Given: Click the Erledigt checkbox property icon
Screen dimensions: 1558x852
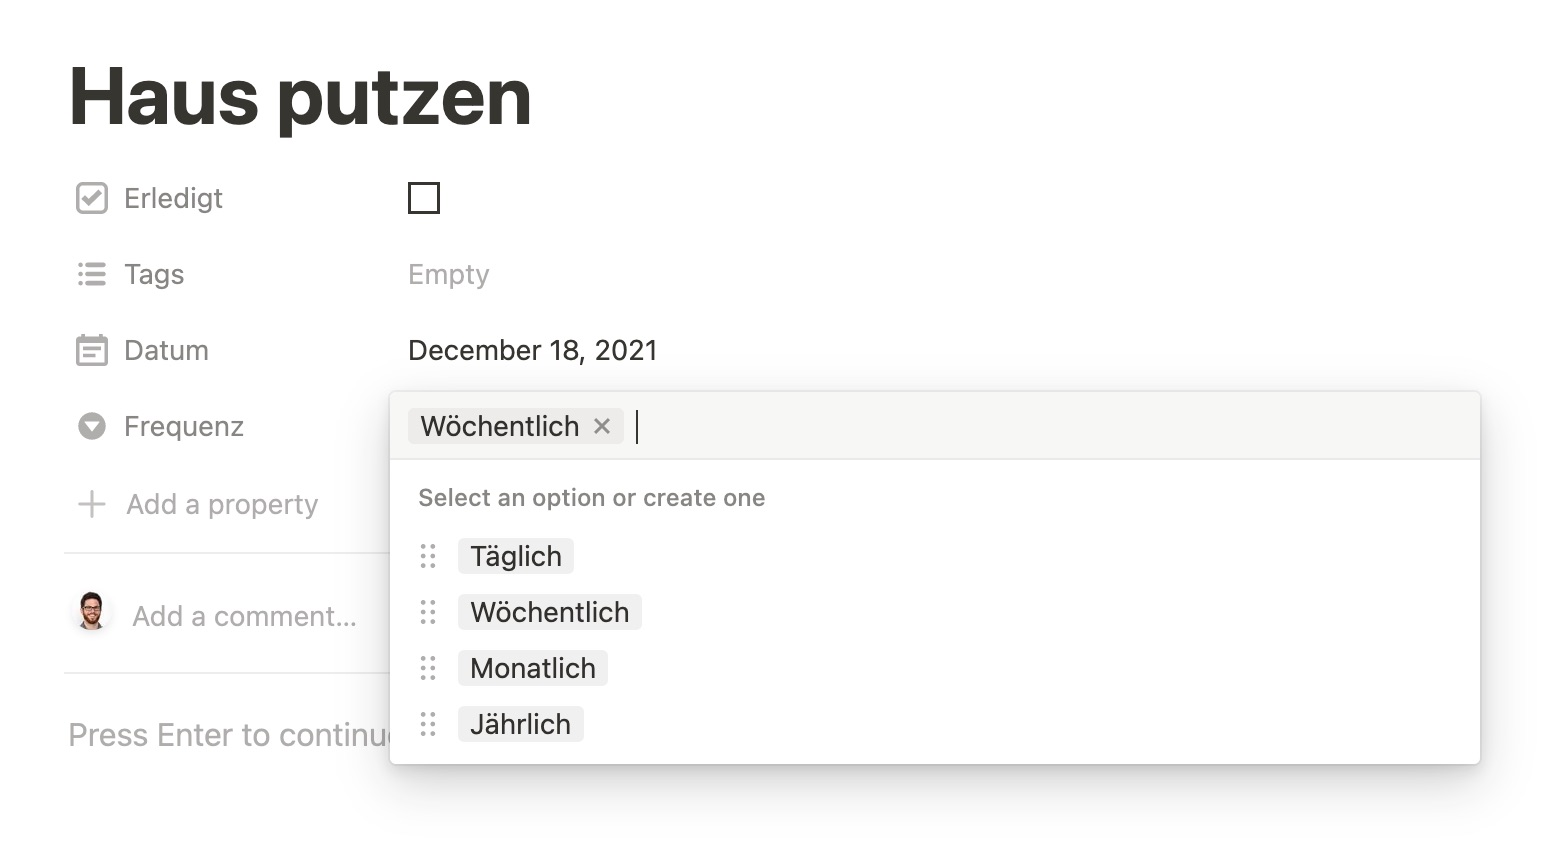Looking at the screenshot, I should [92, 198].
